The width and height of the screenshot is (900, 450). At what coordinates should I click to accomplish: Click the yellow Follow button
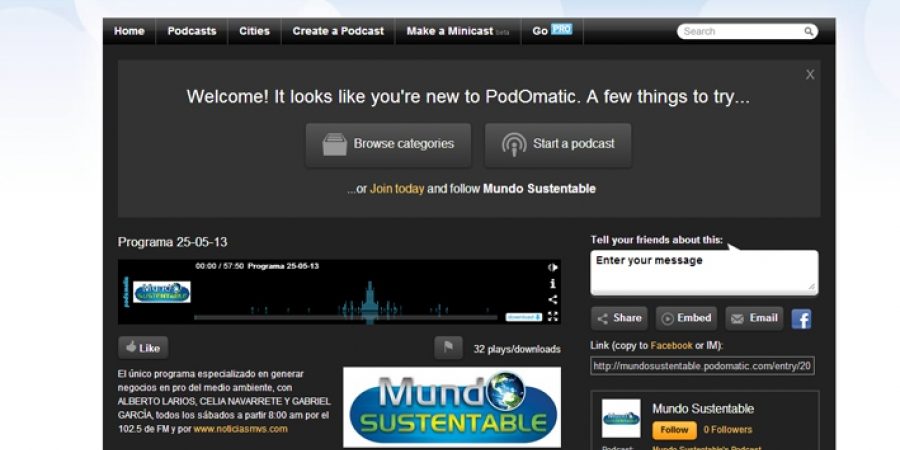674,430
